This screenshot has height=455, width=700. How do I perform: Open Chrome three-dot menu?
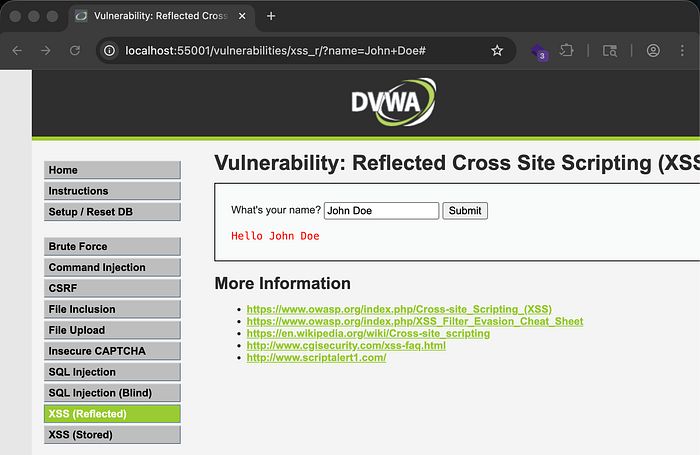click(682, 50)
